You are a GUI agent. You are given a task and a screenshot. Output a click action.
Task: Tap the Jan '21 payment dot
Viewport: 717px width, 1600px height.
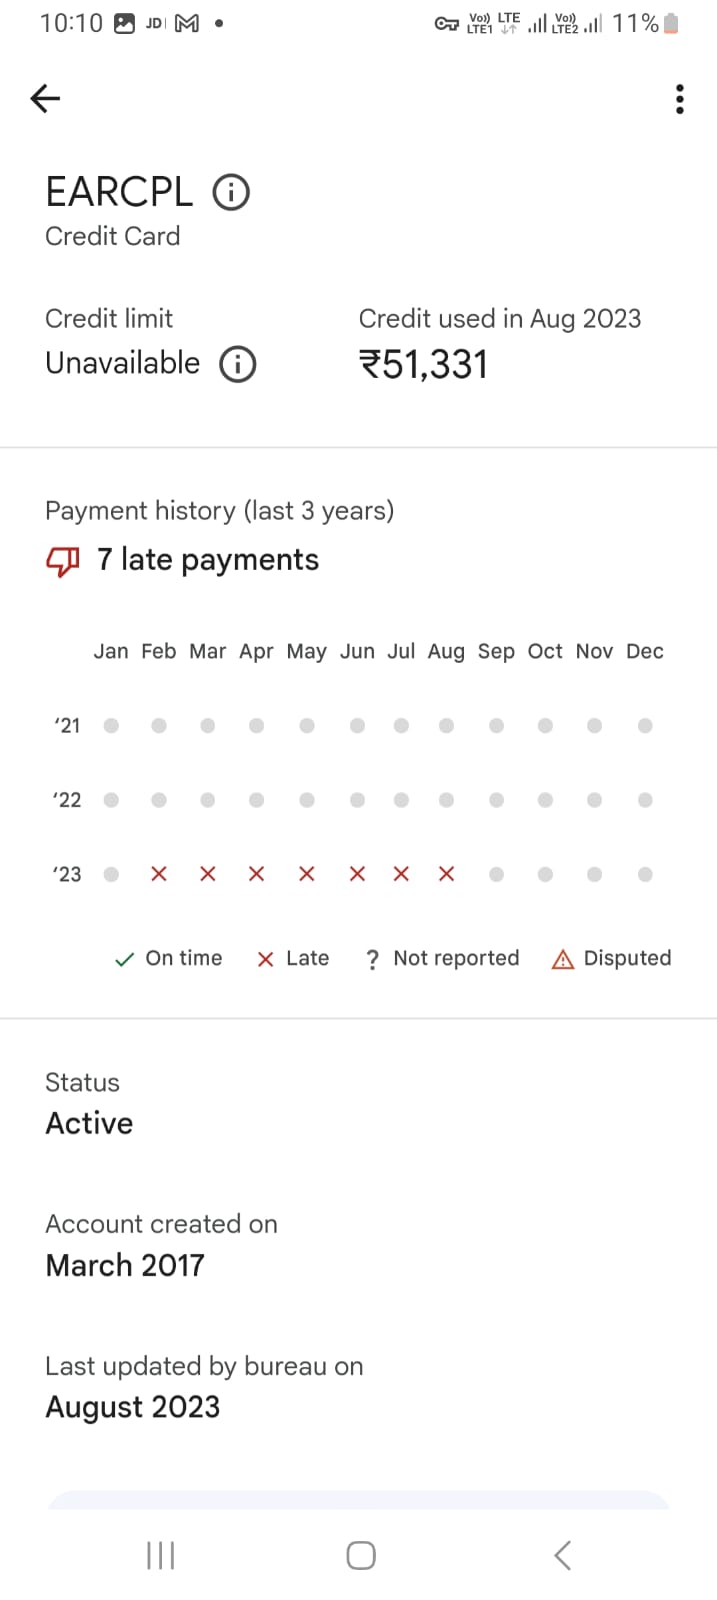click(111, 726)
